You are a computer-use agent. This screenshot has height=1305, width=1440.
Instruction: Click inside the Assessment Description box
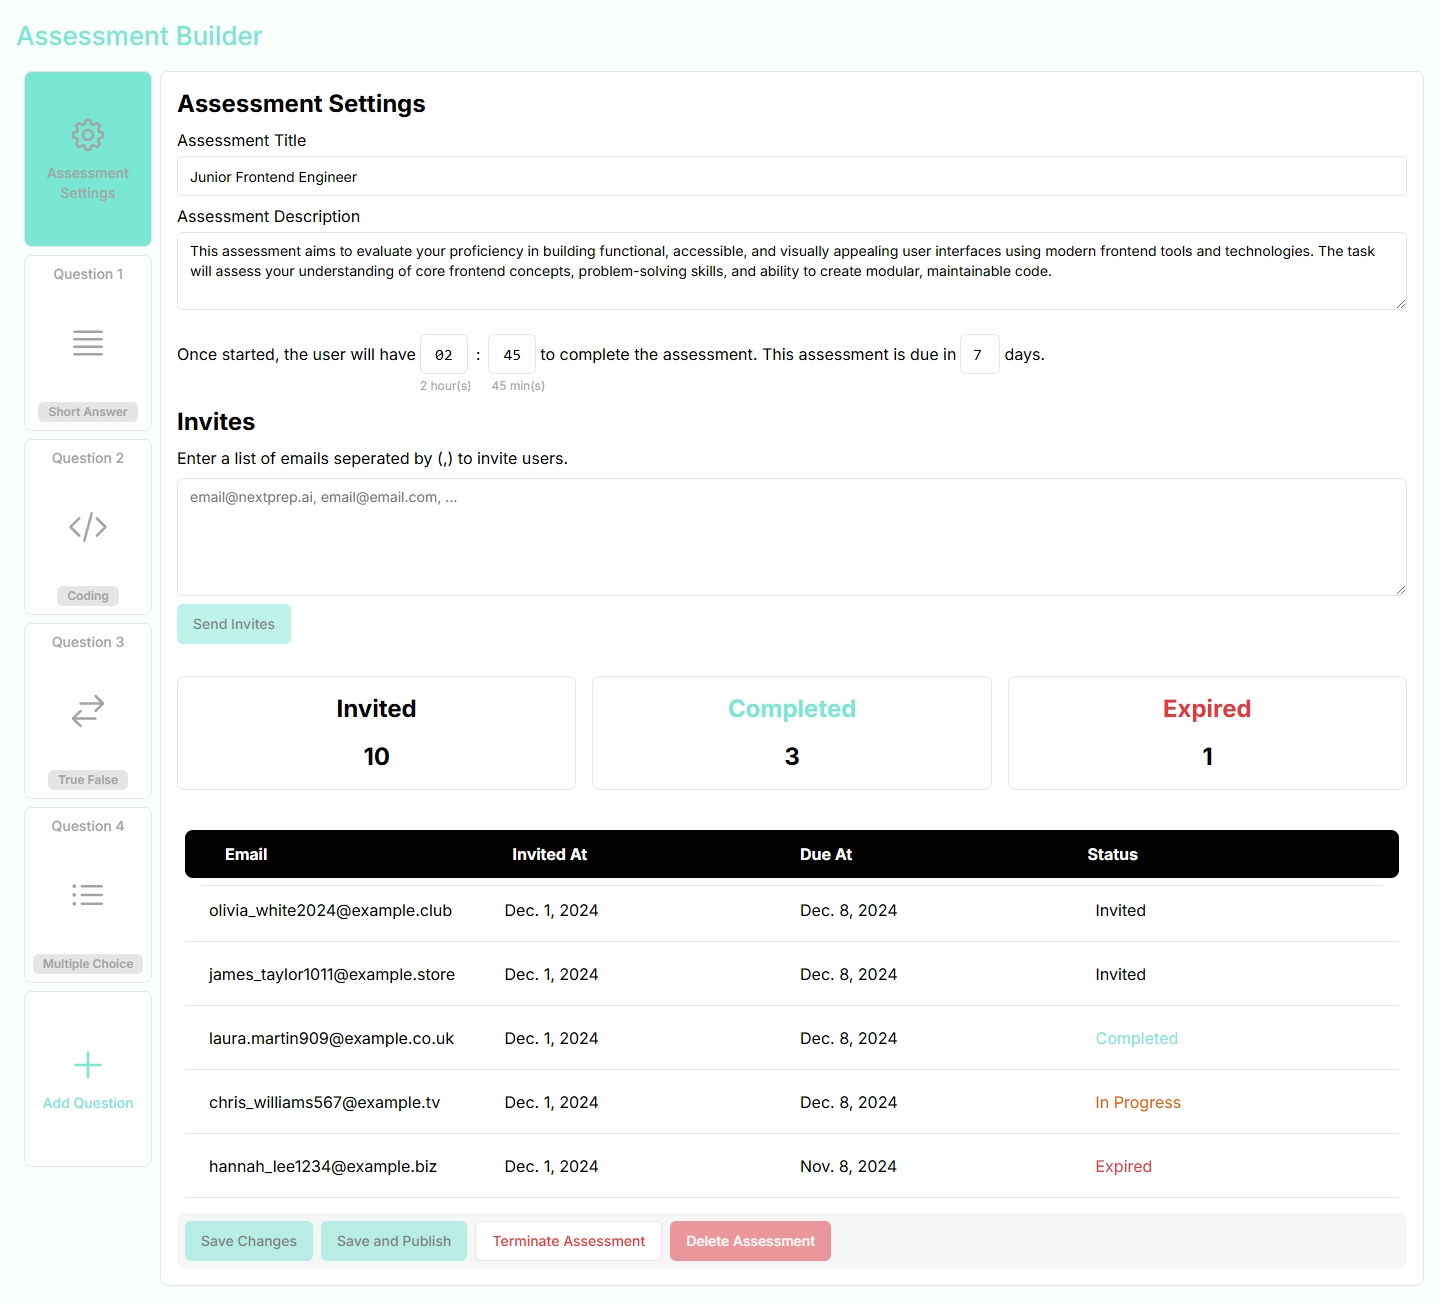[x=792, y=271]
